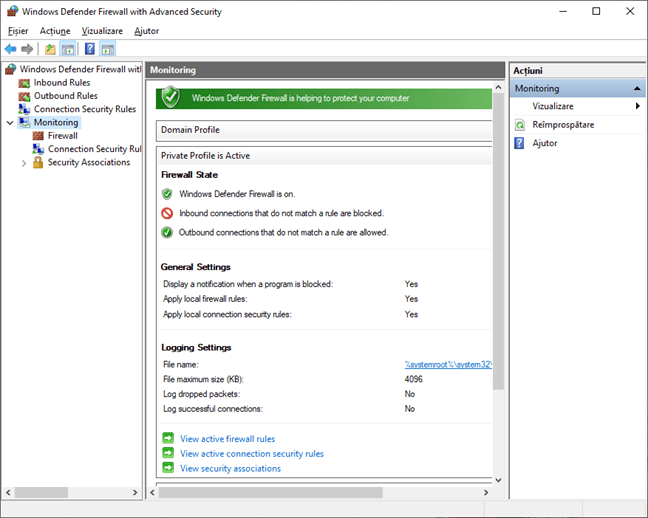
Task: Expand the Security Associations node
Action: pos(24,163)
